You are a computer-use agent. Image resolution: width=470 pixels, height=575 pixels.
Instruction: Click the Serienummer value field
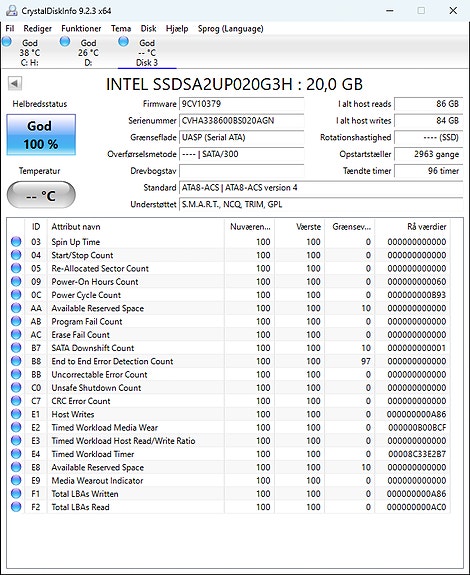(242, 121)
